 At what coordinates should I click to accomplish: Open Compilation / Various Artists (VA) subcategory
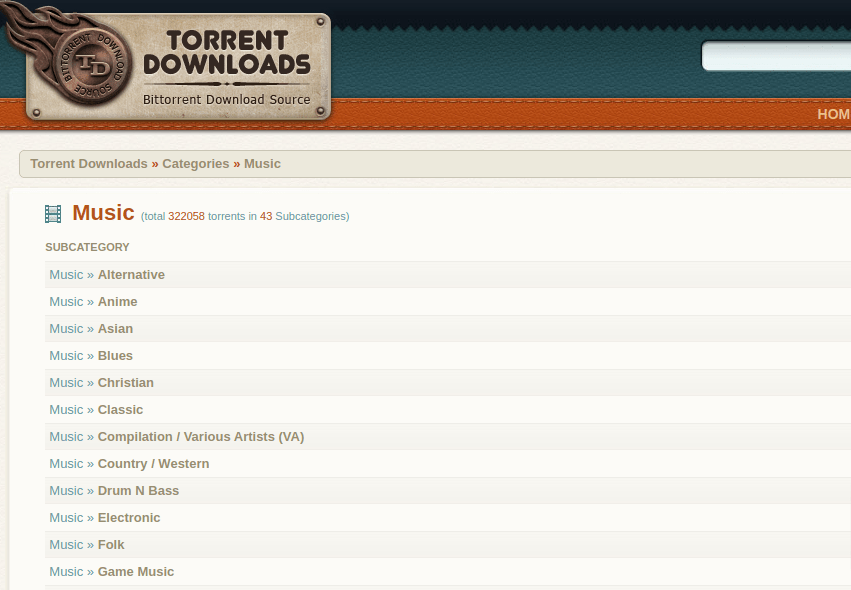[x=200, y=437]
